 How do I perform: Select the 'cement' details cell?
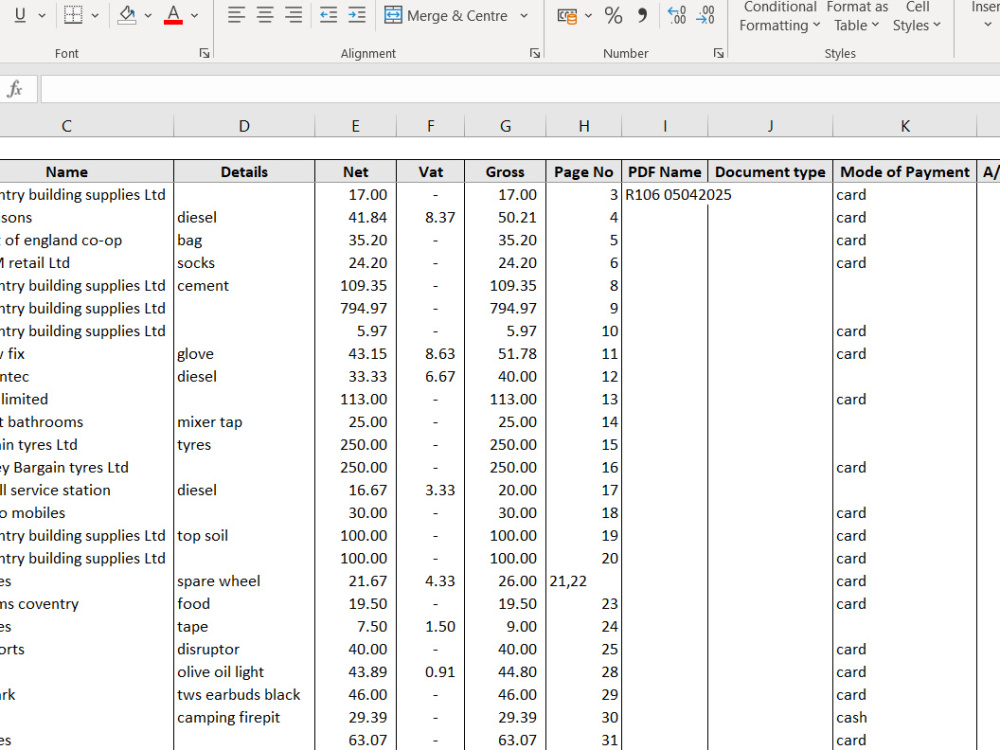tap(244, 286)
